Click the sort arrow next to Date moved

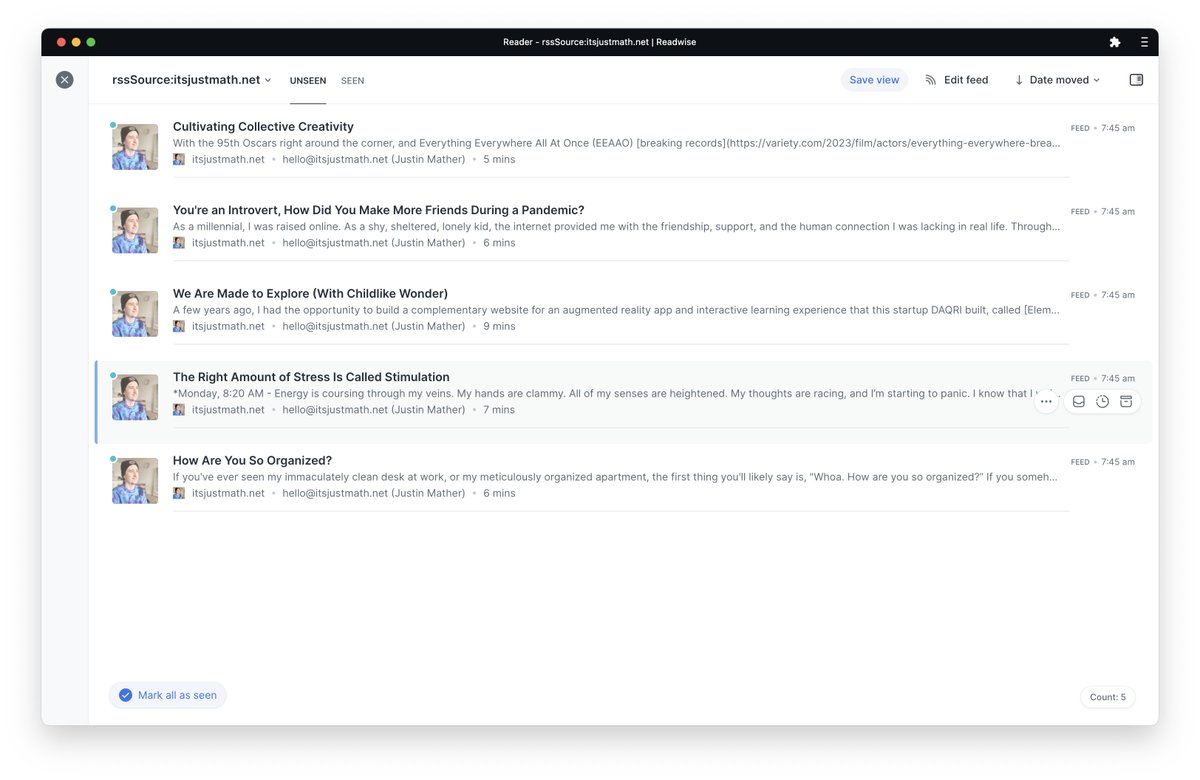point(1019,80)
